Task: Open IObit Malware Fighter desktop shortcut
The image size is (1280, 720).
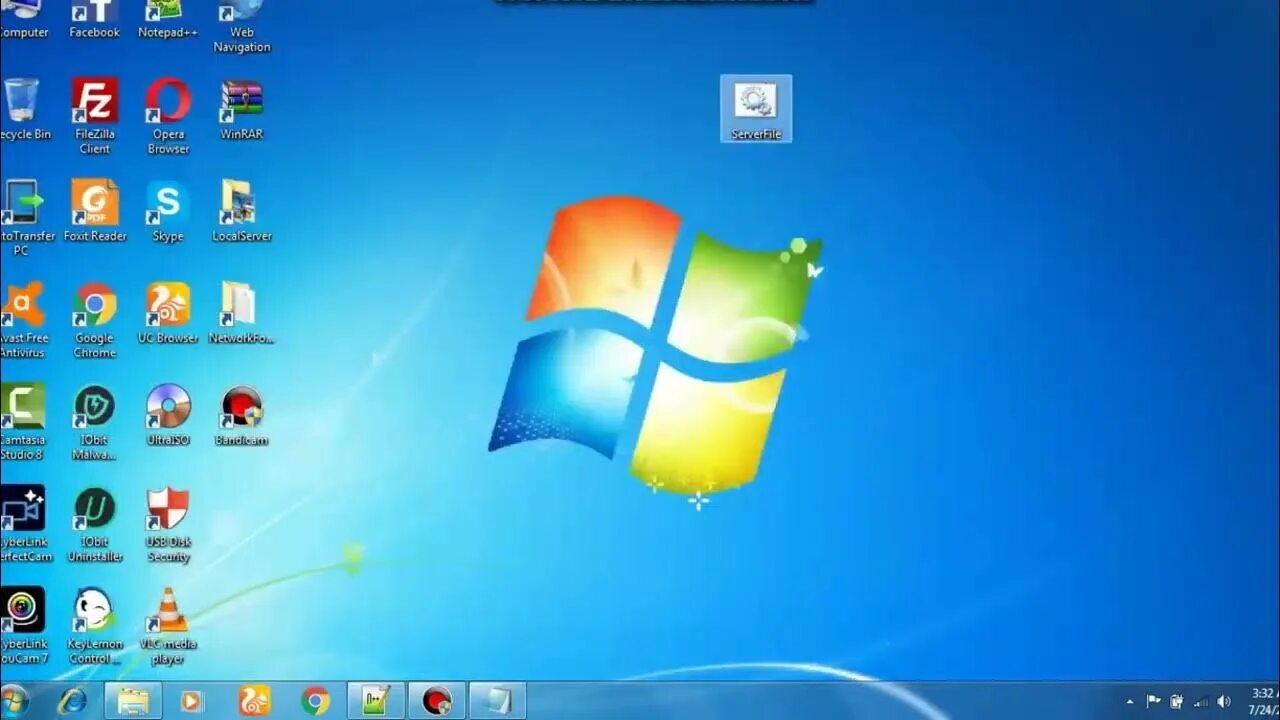Action: click(x=95, y=422)
